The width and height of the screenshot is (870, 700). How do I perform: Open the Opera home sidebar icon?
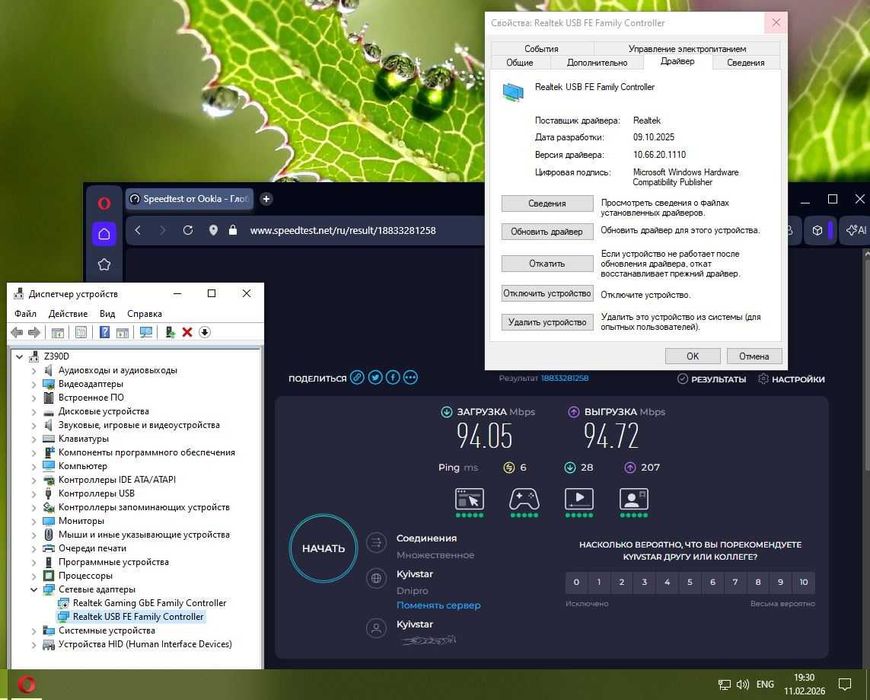(x=104, y=234)
